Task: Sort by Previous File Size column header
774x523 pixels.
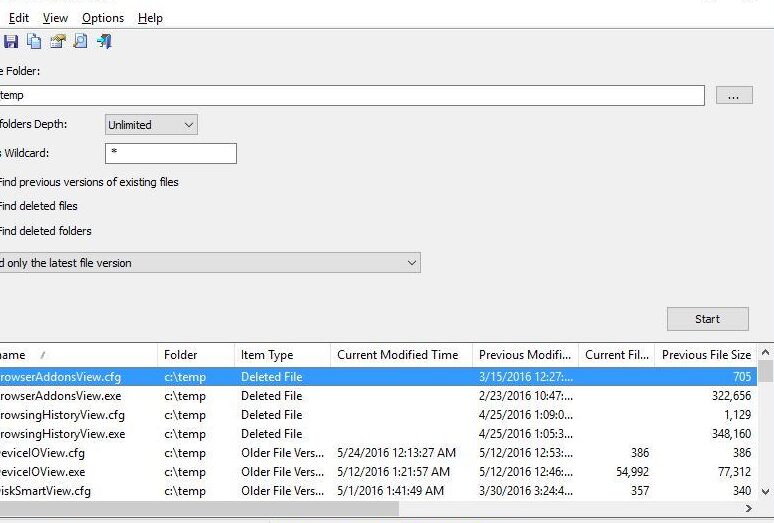Action: point(706,355)
